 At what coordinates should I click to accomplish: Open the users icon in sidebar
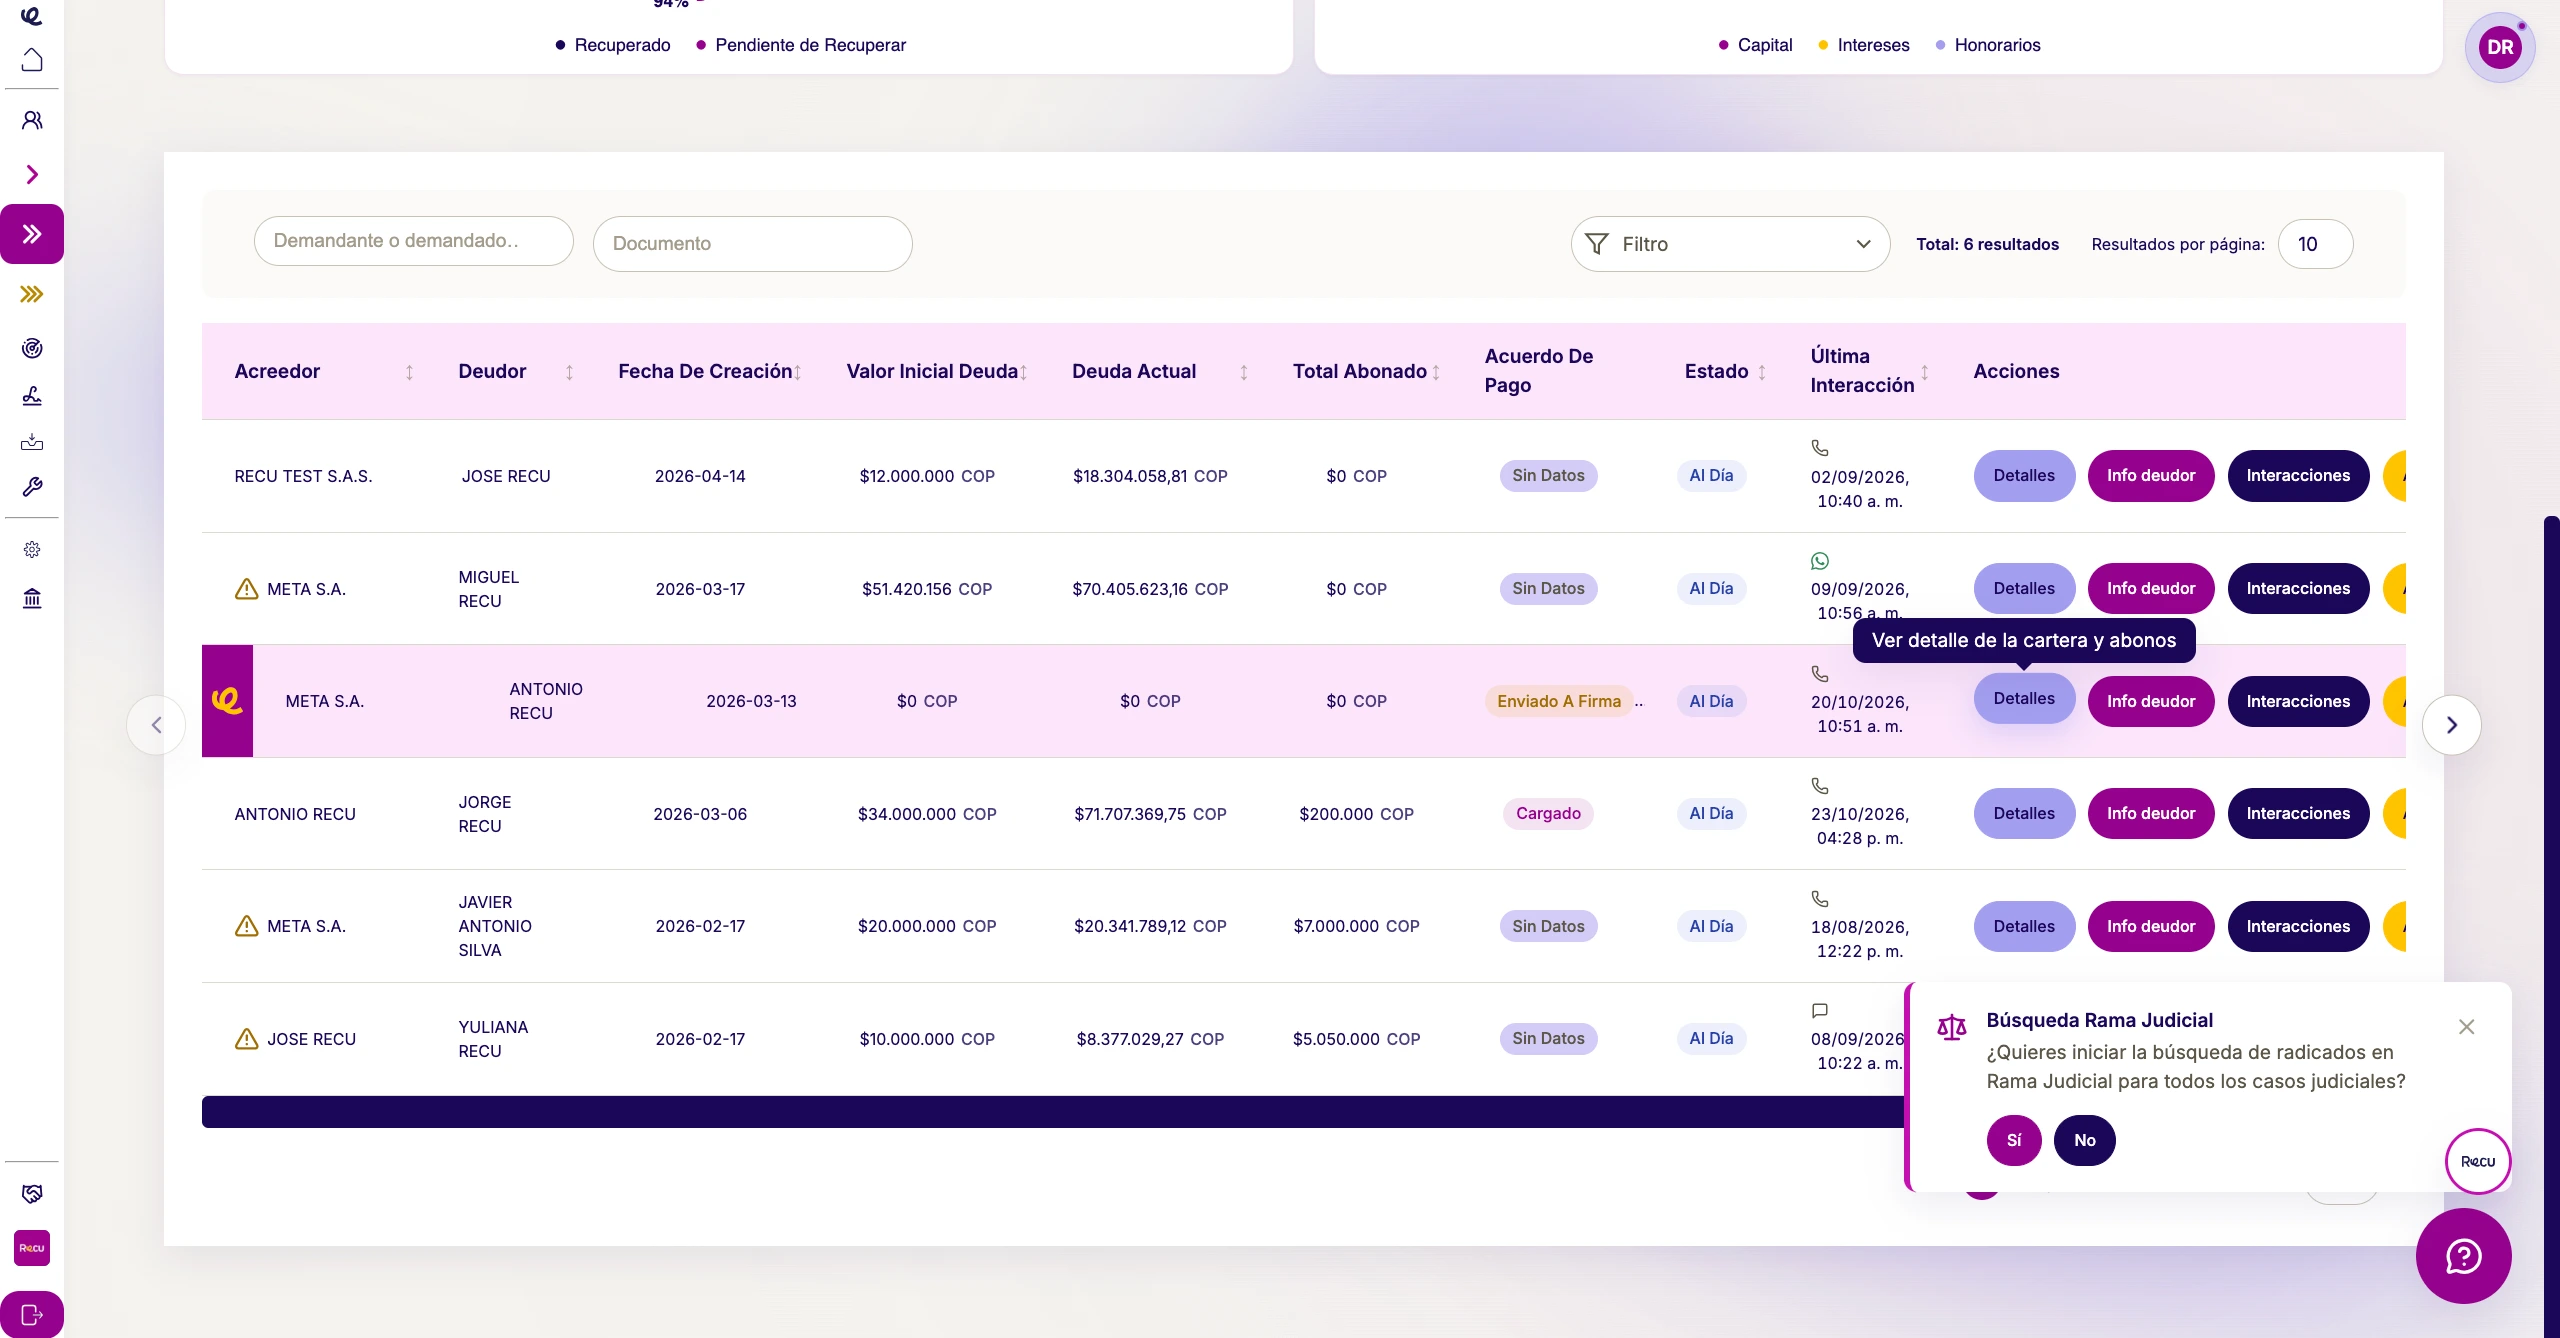point(32,121)
